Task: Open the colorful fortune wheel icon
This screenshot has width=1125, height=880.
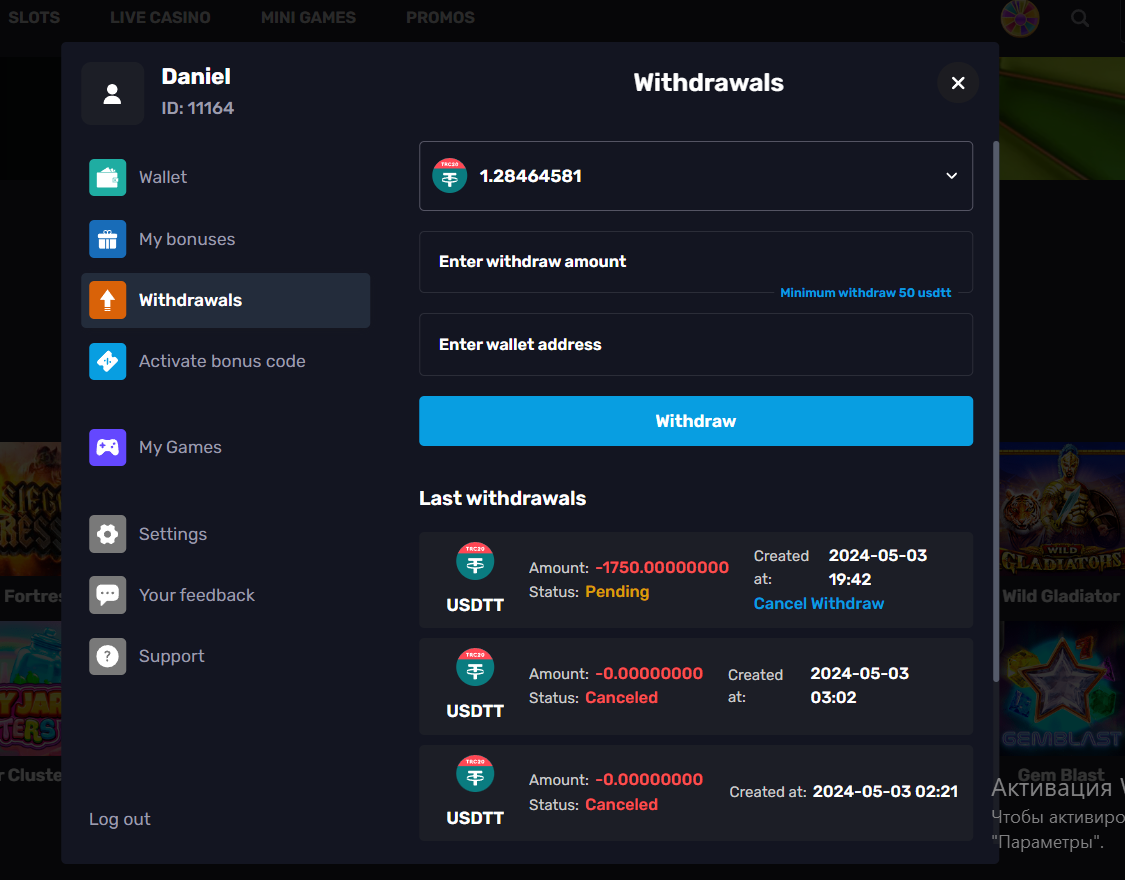Action: [x=1020, y=18]
